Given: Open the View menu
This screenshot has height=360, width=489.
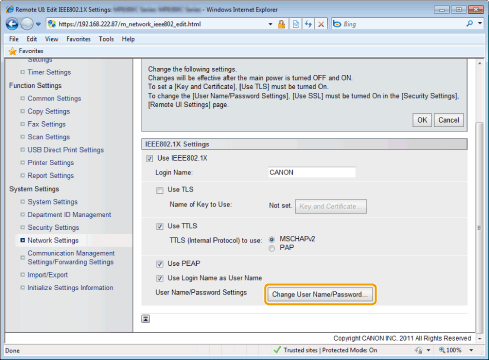Looking at the screenshot, I should click(x=51, y=39).
